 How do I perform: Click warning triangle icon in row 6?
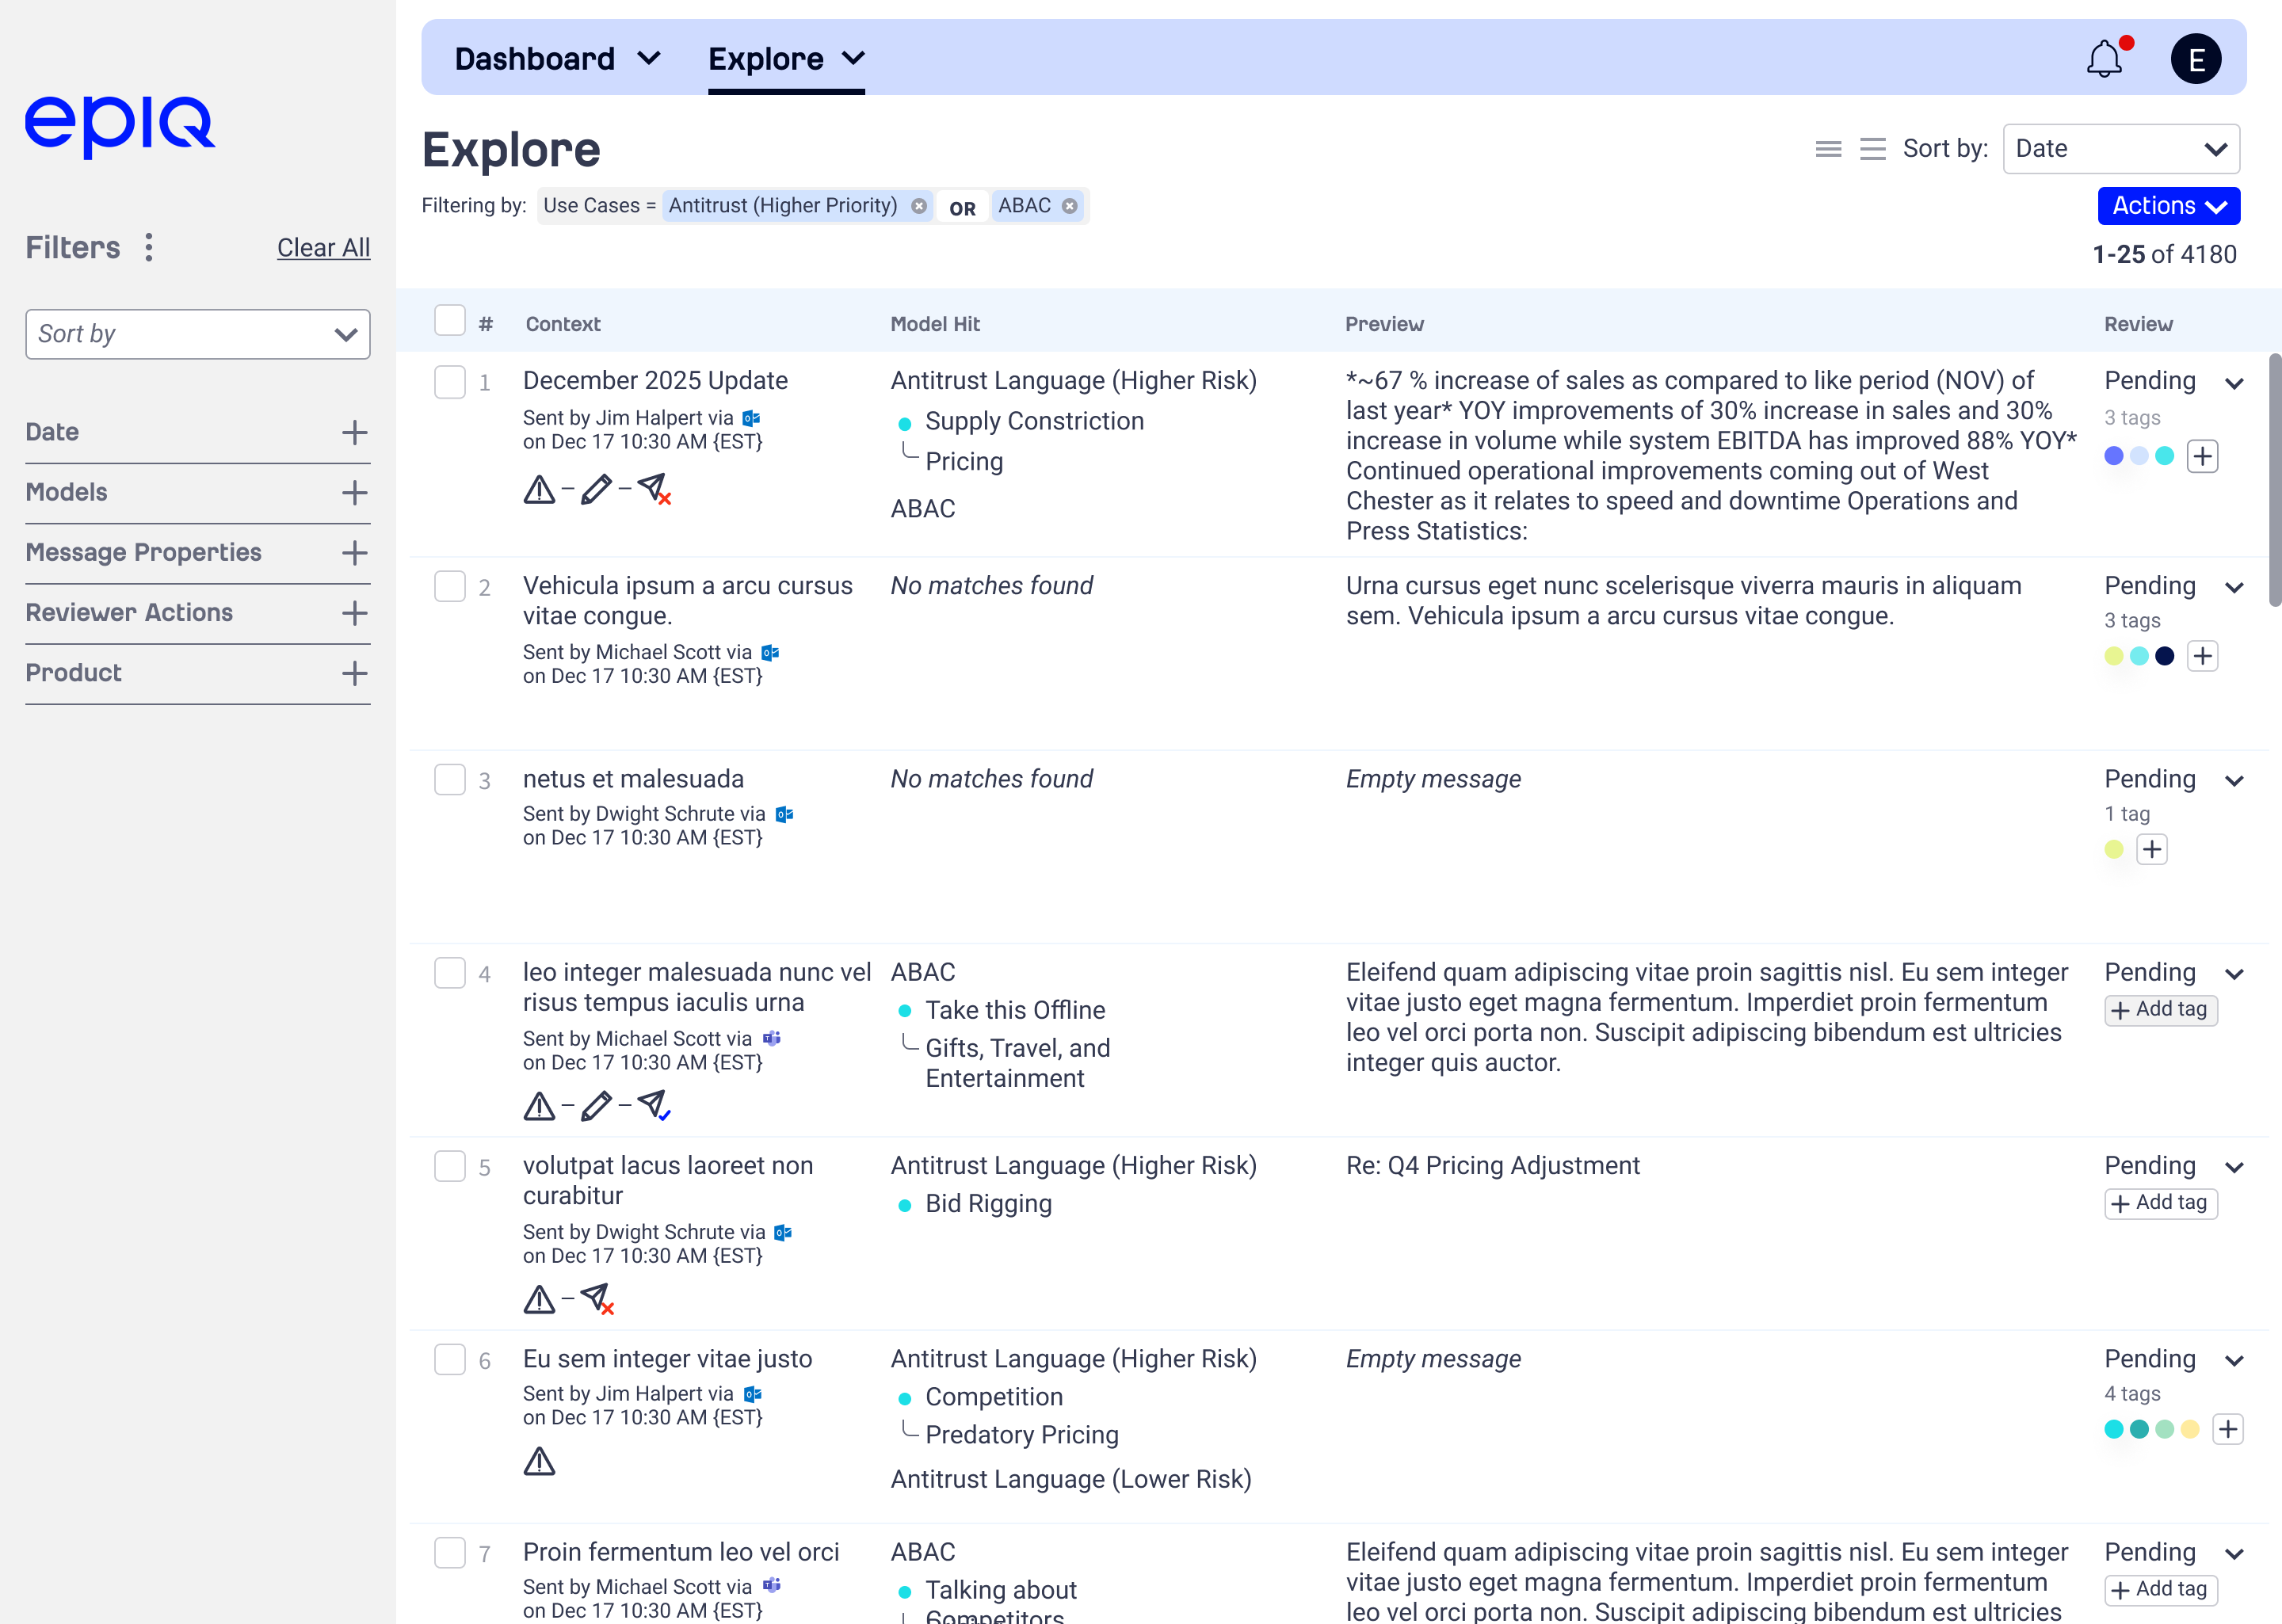tap(539, 1462)
